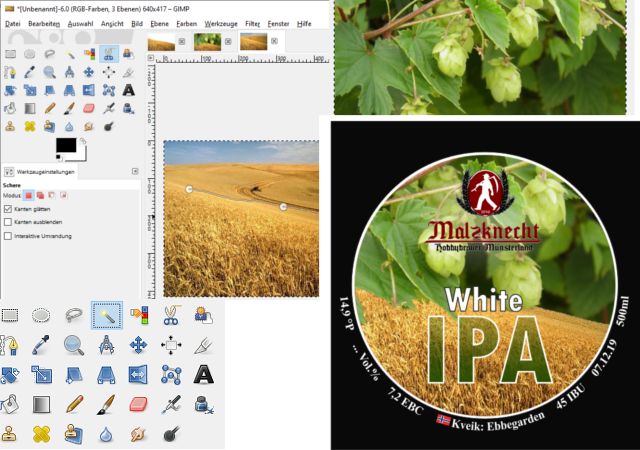Open the Ebene menu

click(160, 24)
